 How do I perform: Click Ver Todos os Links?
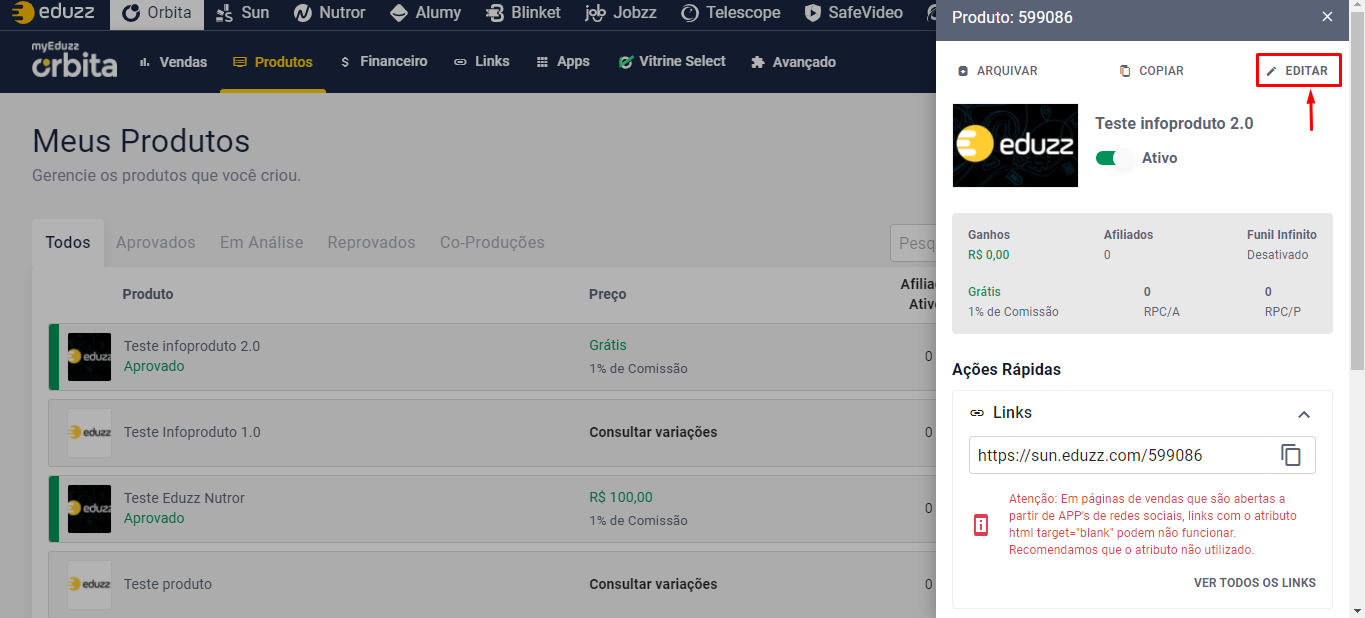(x=1254, y=583)
